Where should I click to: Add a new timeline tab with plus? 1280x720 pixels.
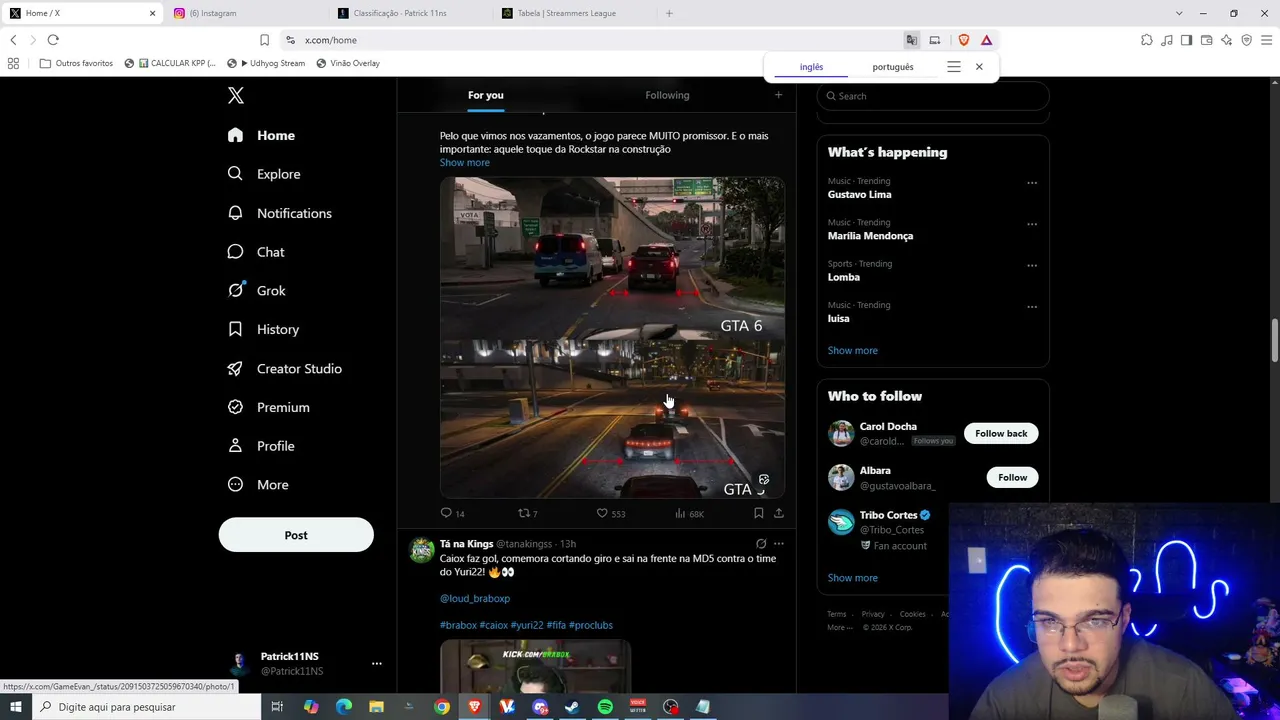click(778, 95)
